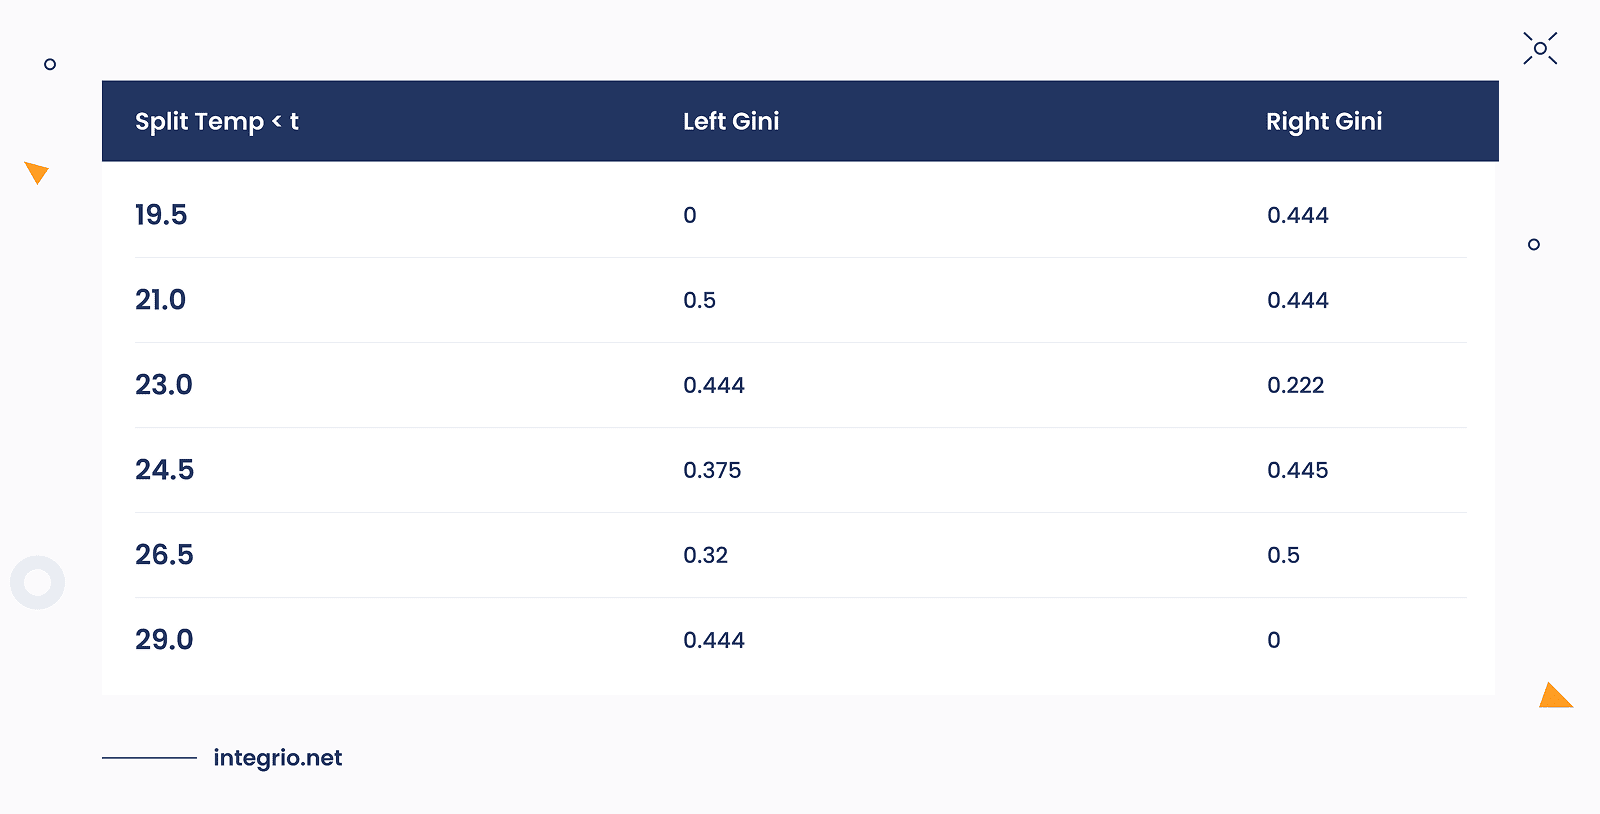Viewport: 1600px width, 814px height.
Task: Click the gray ring beside the 26.5 row
Action: coord(38,582)
